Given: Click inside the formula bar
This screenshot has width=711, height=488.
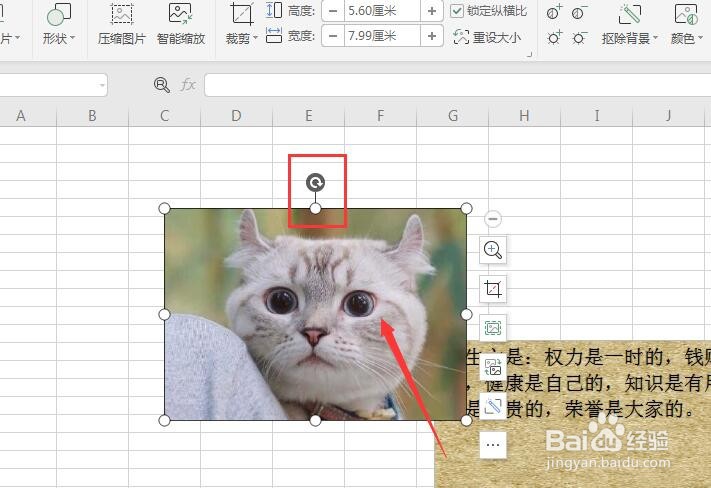Looking at the screenshot, I should point(458,85).
